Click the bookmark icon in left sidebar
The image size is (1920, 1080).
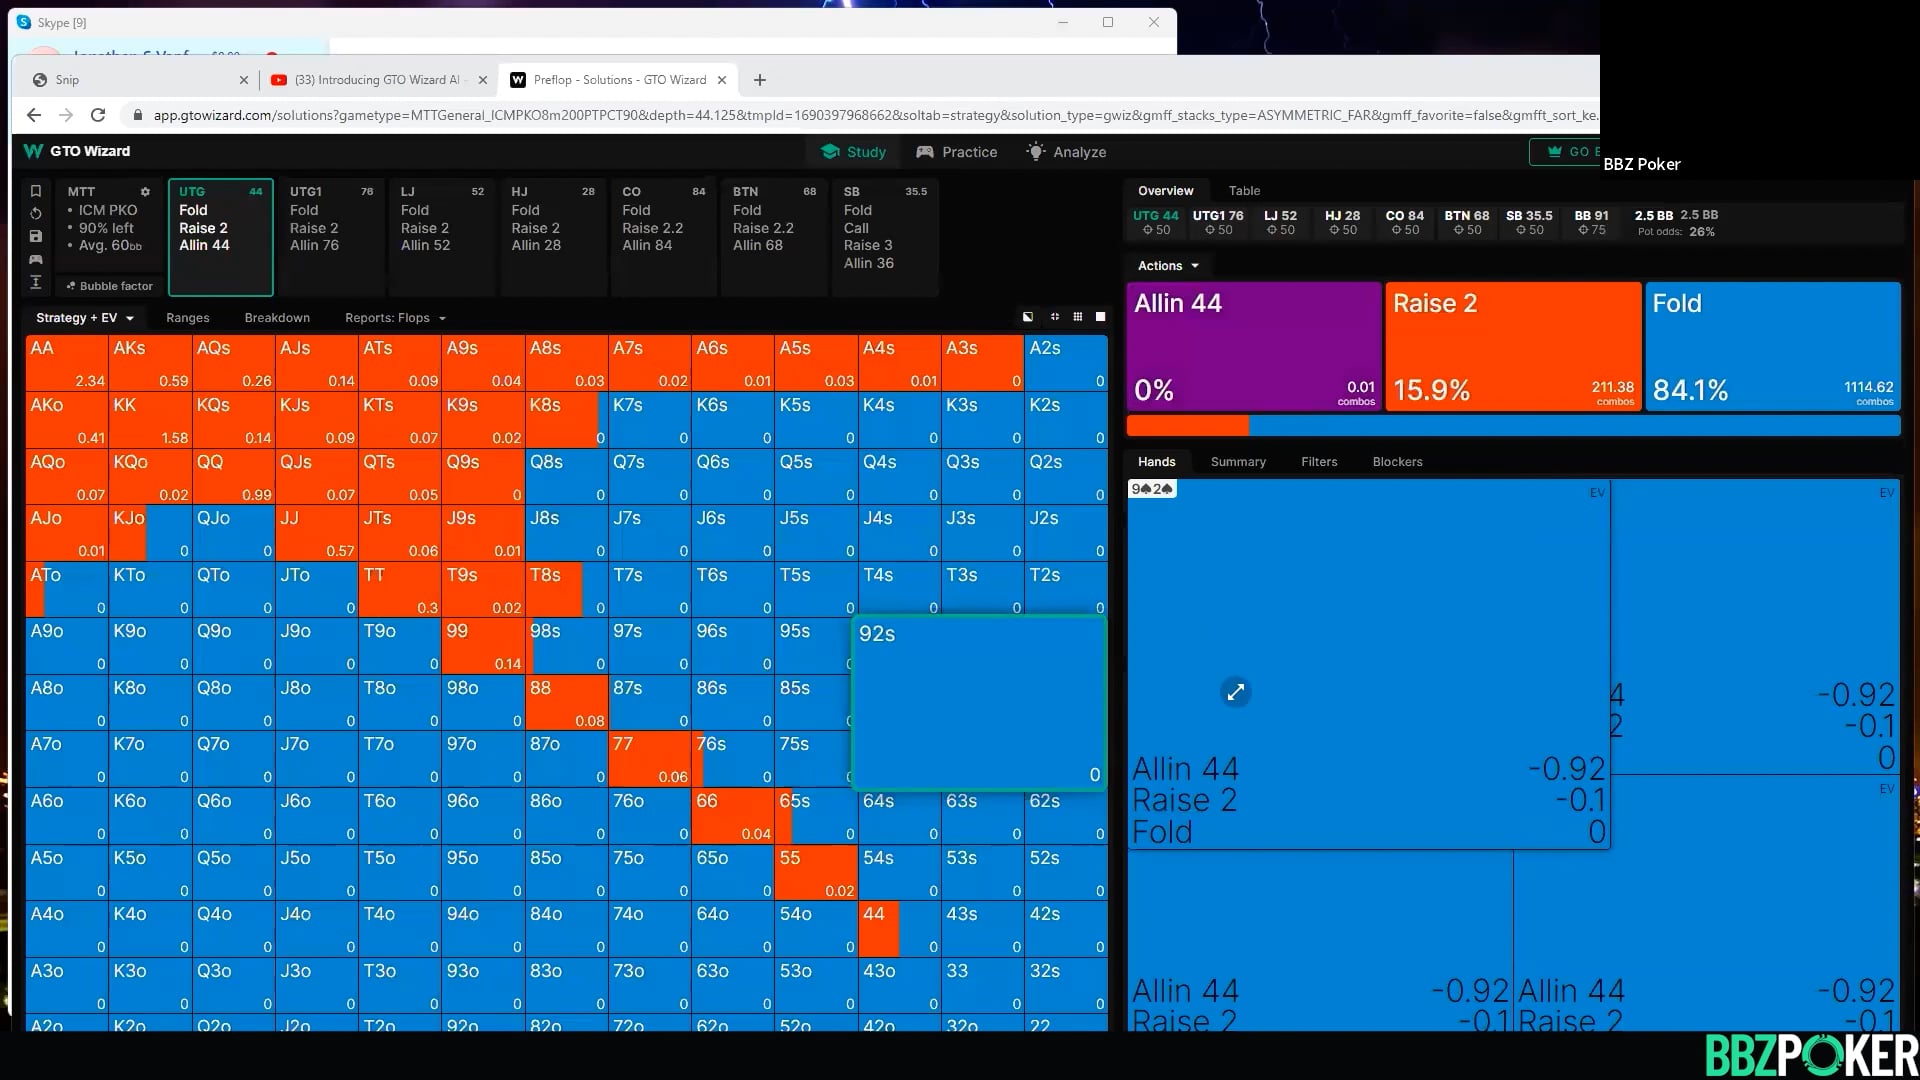(x=36, y=191)
